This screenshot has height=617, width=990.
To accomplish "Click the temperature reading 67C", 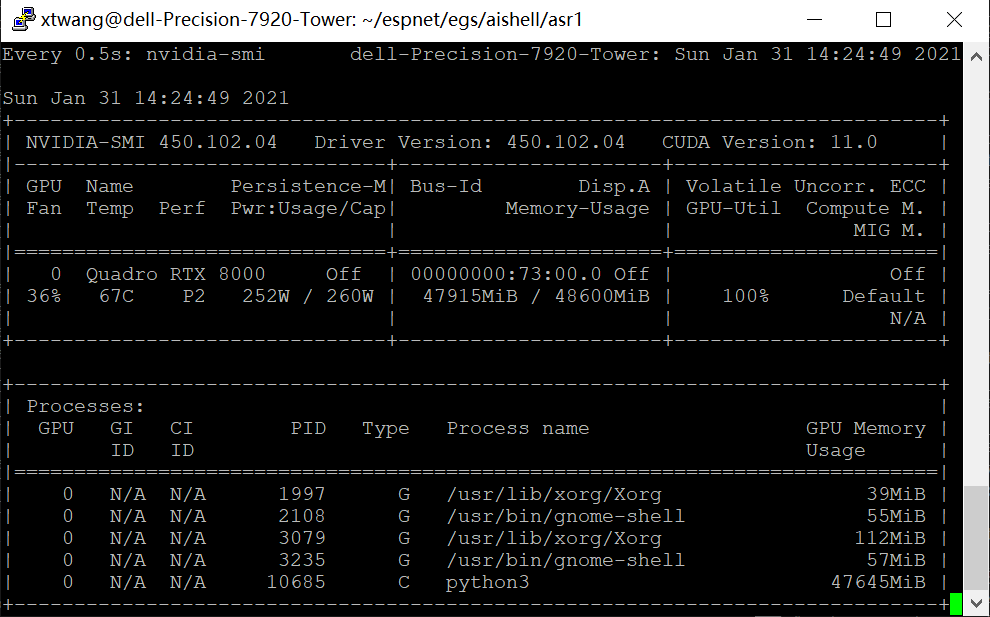I will [x=119, y=295].
